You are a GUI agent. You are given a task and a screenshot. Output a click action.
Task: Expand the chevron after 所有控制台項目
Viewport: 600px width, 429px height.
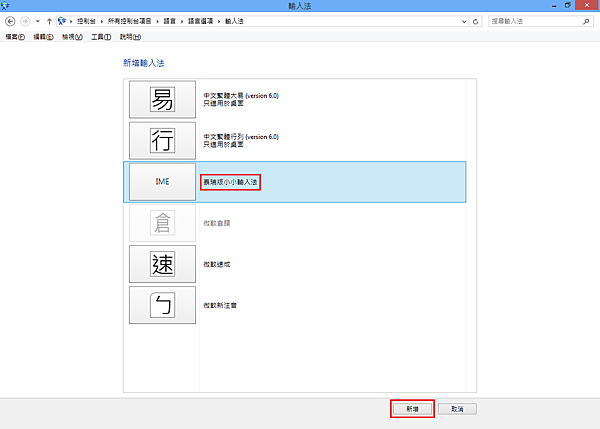tap(157, 21)
